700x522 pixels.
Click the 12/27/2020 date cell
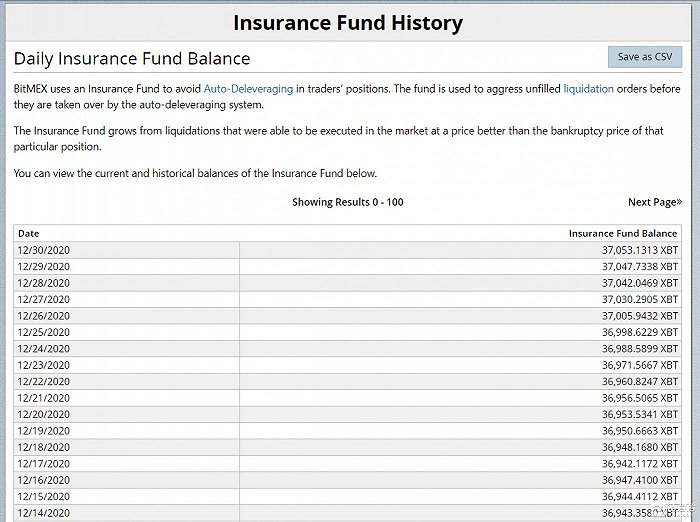(43, 299)
